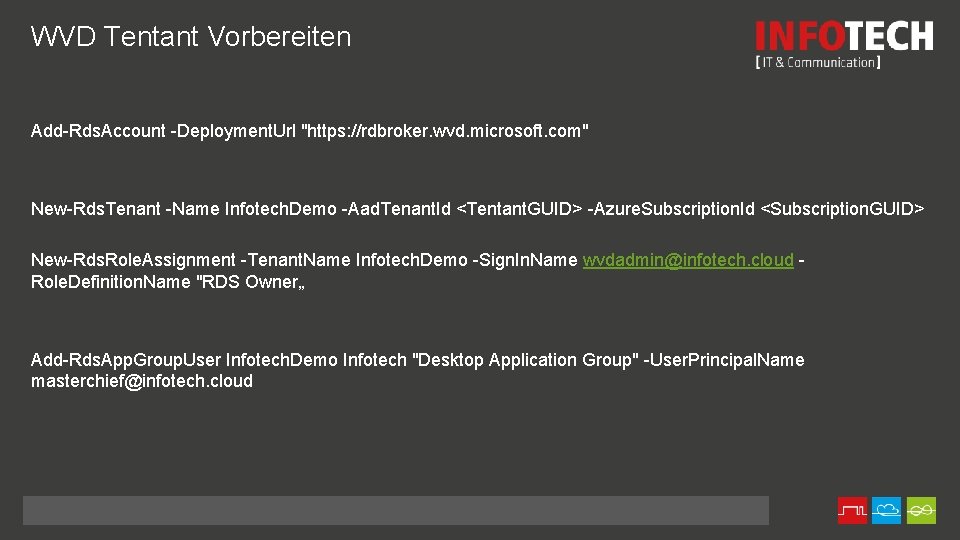Click the red signal pulse icon

point(852,510)
